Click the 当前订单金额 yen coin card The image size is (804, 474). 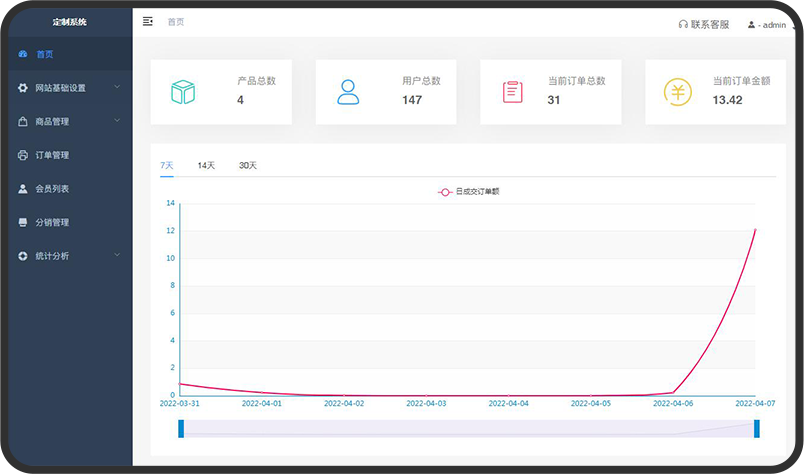[715, 92]
